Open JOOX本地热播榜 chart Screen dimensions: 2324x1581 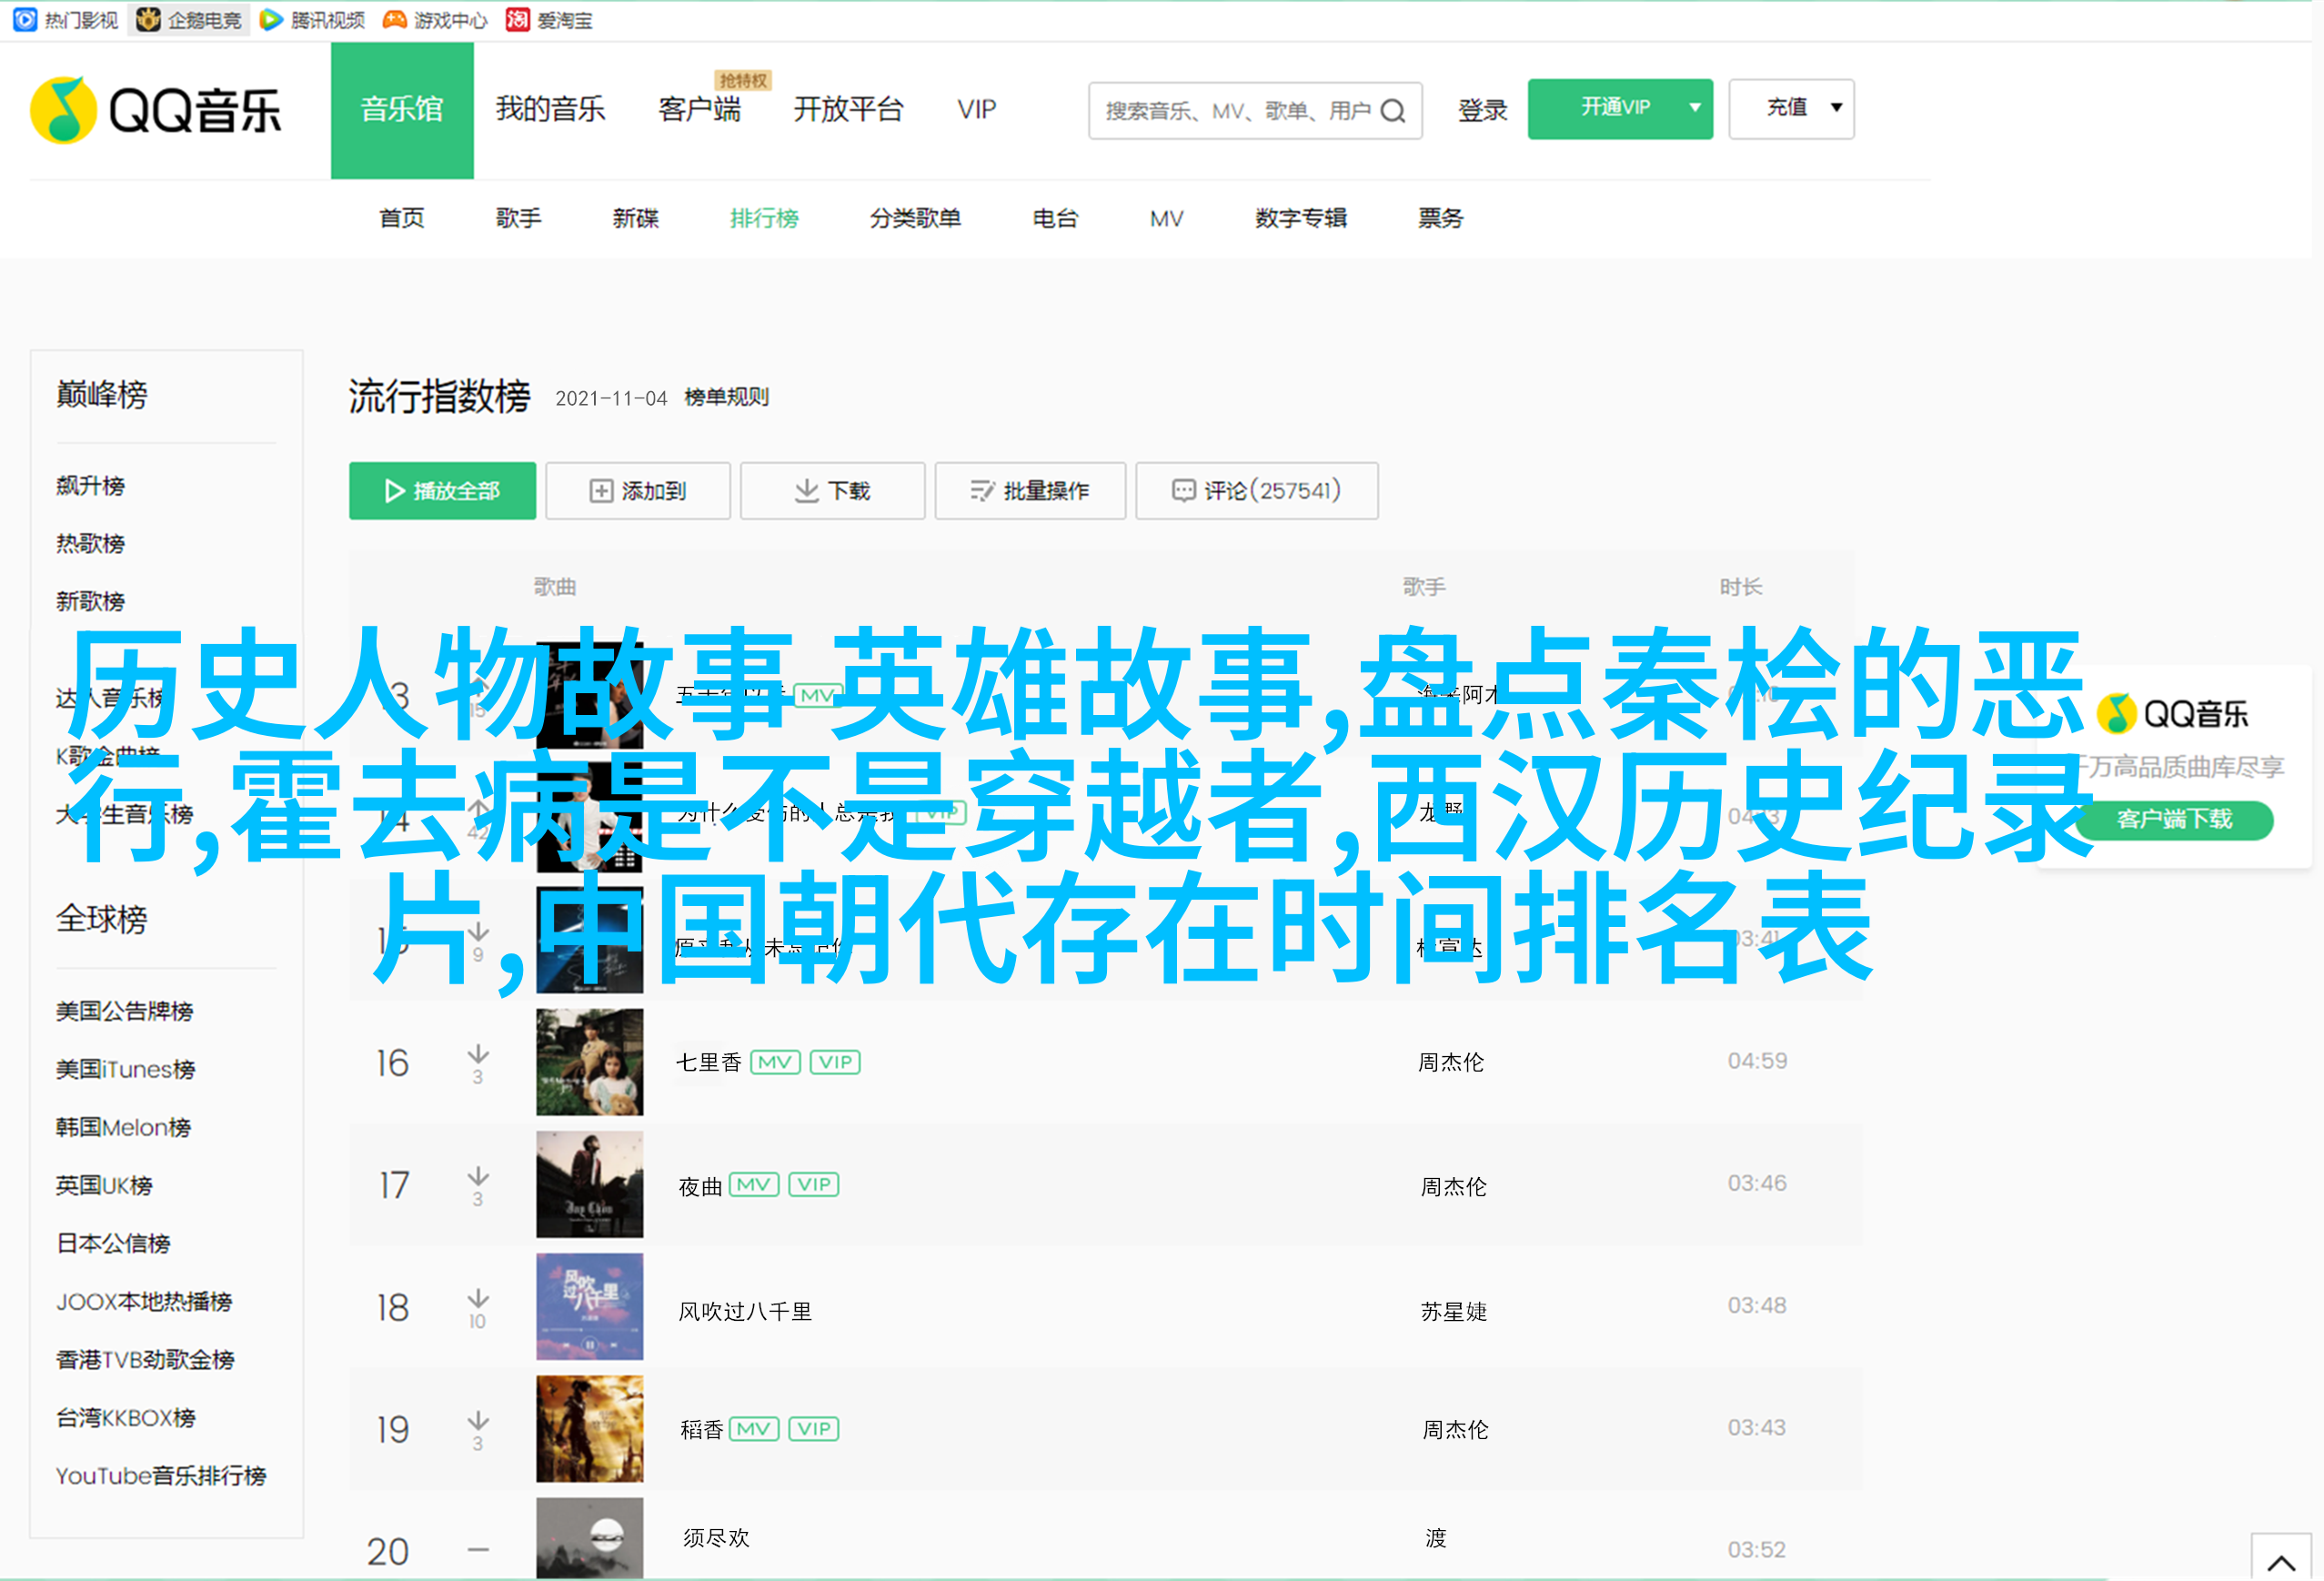point(144,1301)
